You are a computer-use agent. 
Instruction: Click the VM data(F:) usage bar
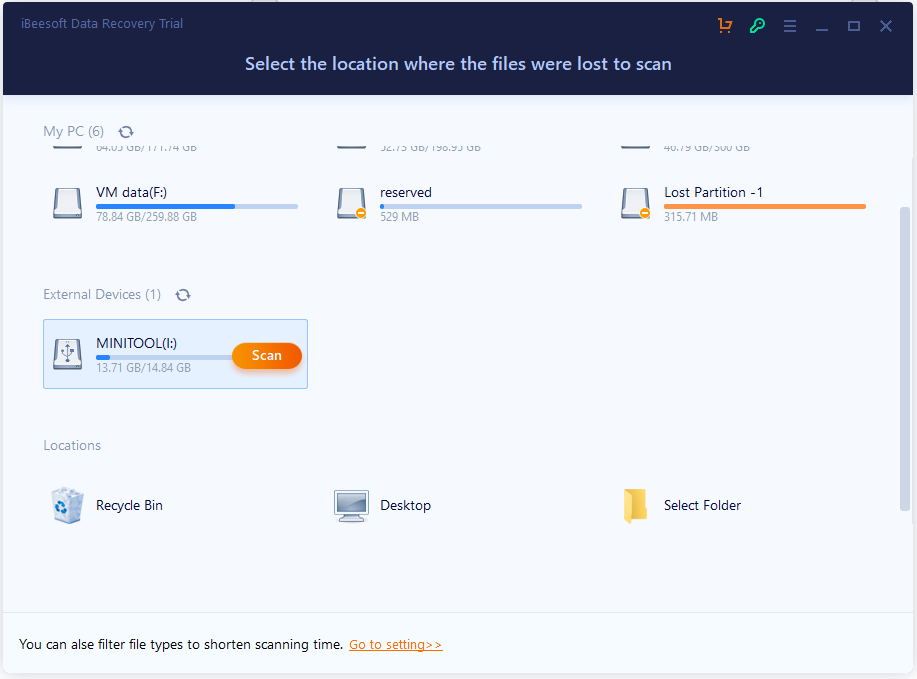click(x=196, y=207)
